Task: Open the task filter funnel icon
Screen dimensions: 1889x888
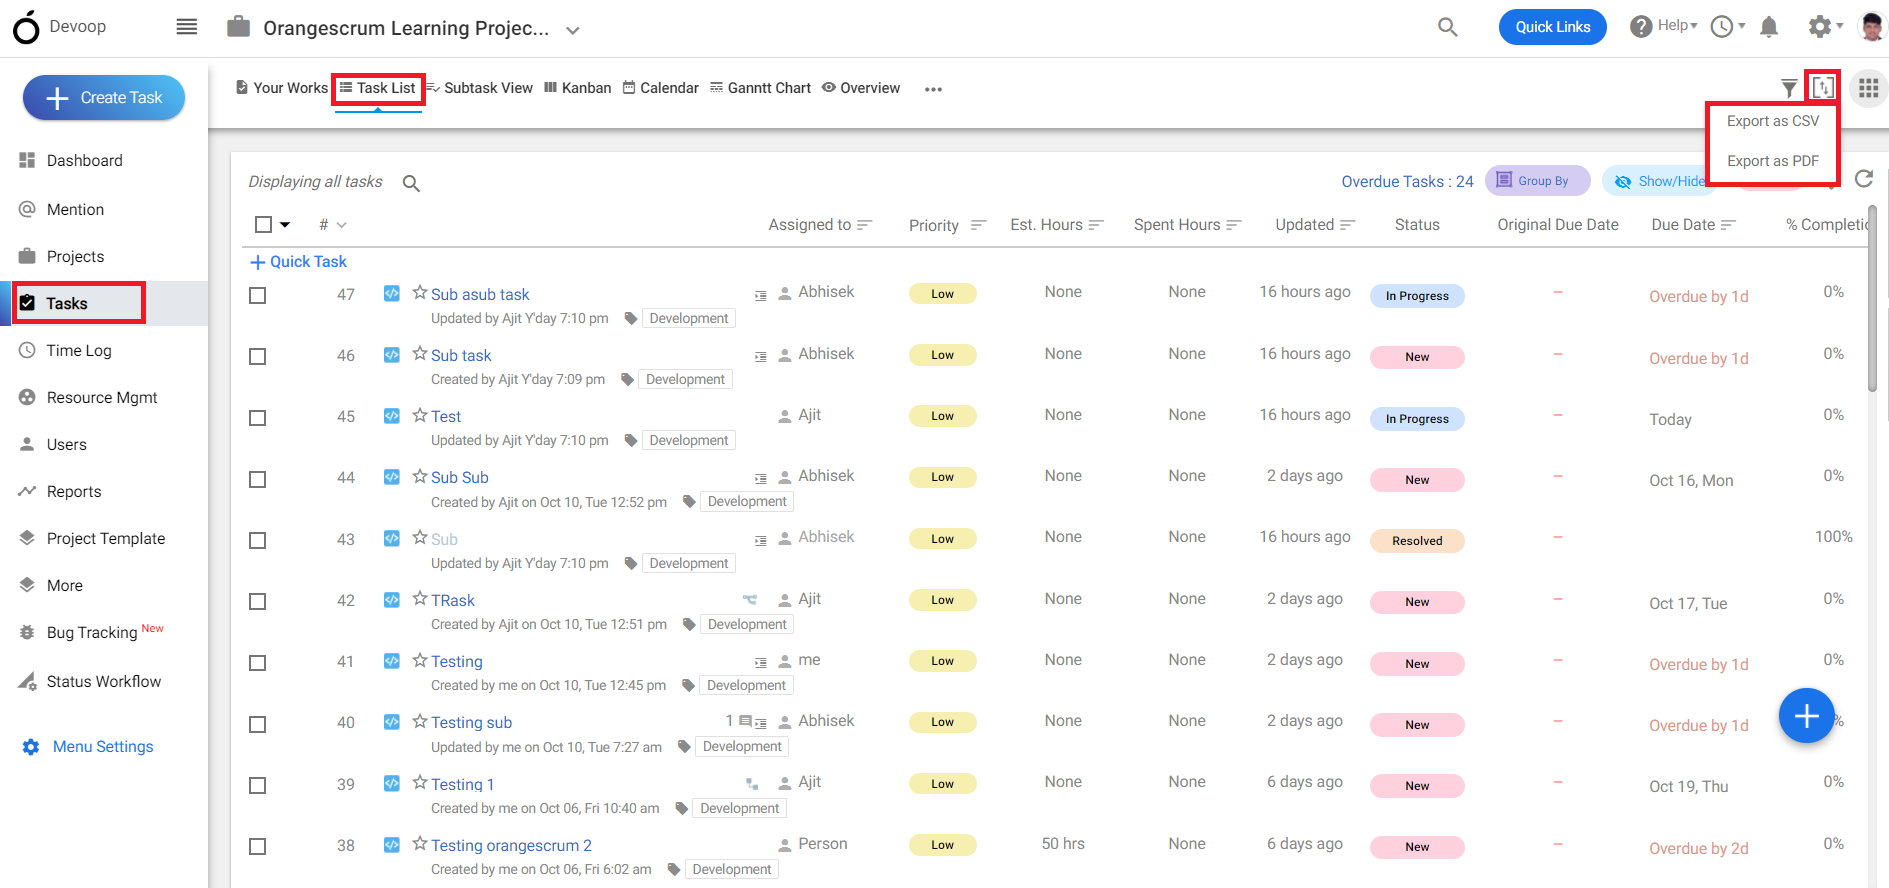Action: click(x=1790, y=89)
